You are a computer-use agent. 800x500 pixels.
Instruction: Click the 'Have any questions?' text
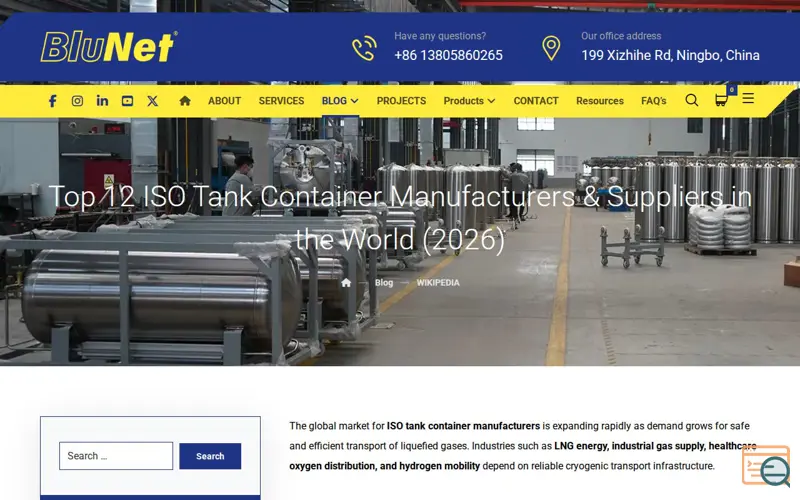(440, 36)
